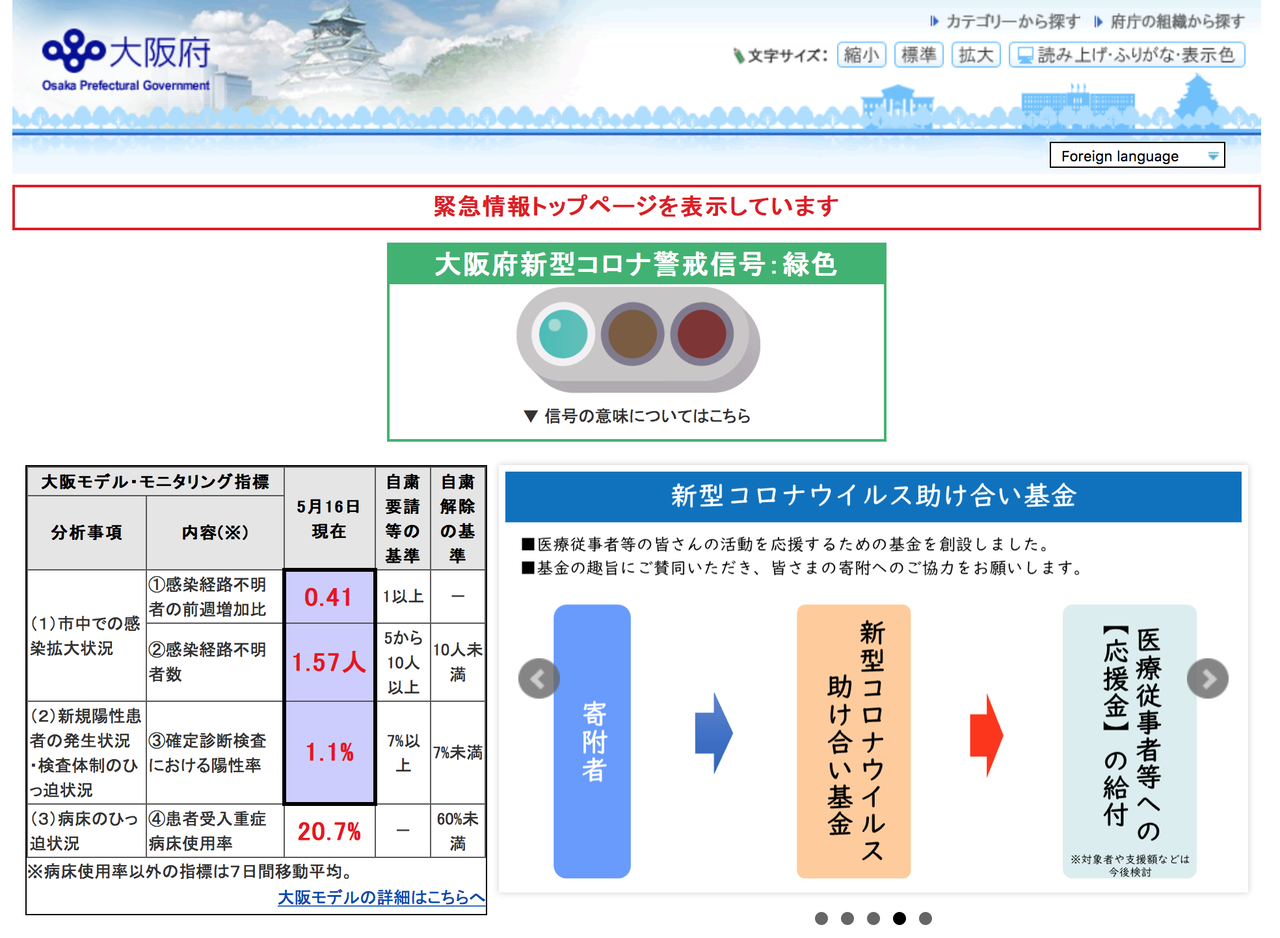Set text size to 標準
1280x938 pixels.
(918, 55)
